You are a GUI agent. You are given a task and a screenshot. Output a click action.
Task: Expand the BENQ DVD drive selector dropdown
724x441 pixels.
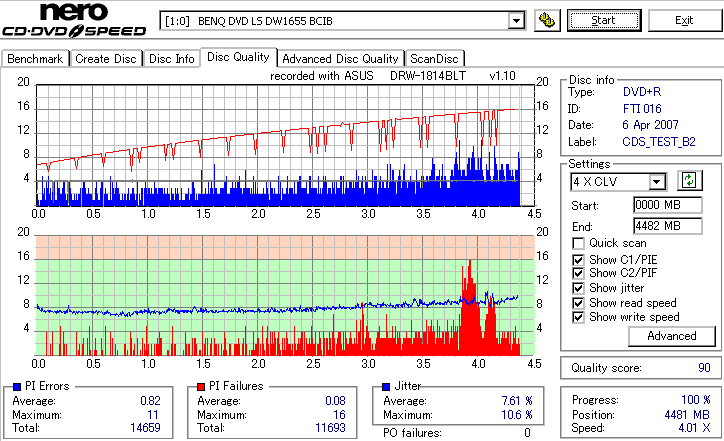pyautogui.click(x=516, y=21)
